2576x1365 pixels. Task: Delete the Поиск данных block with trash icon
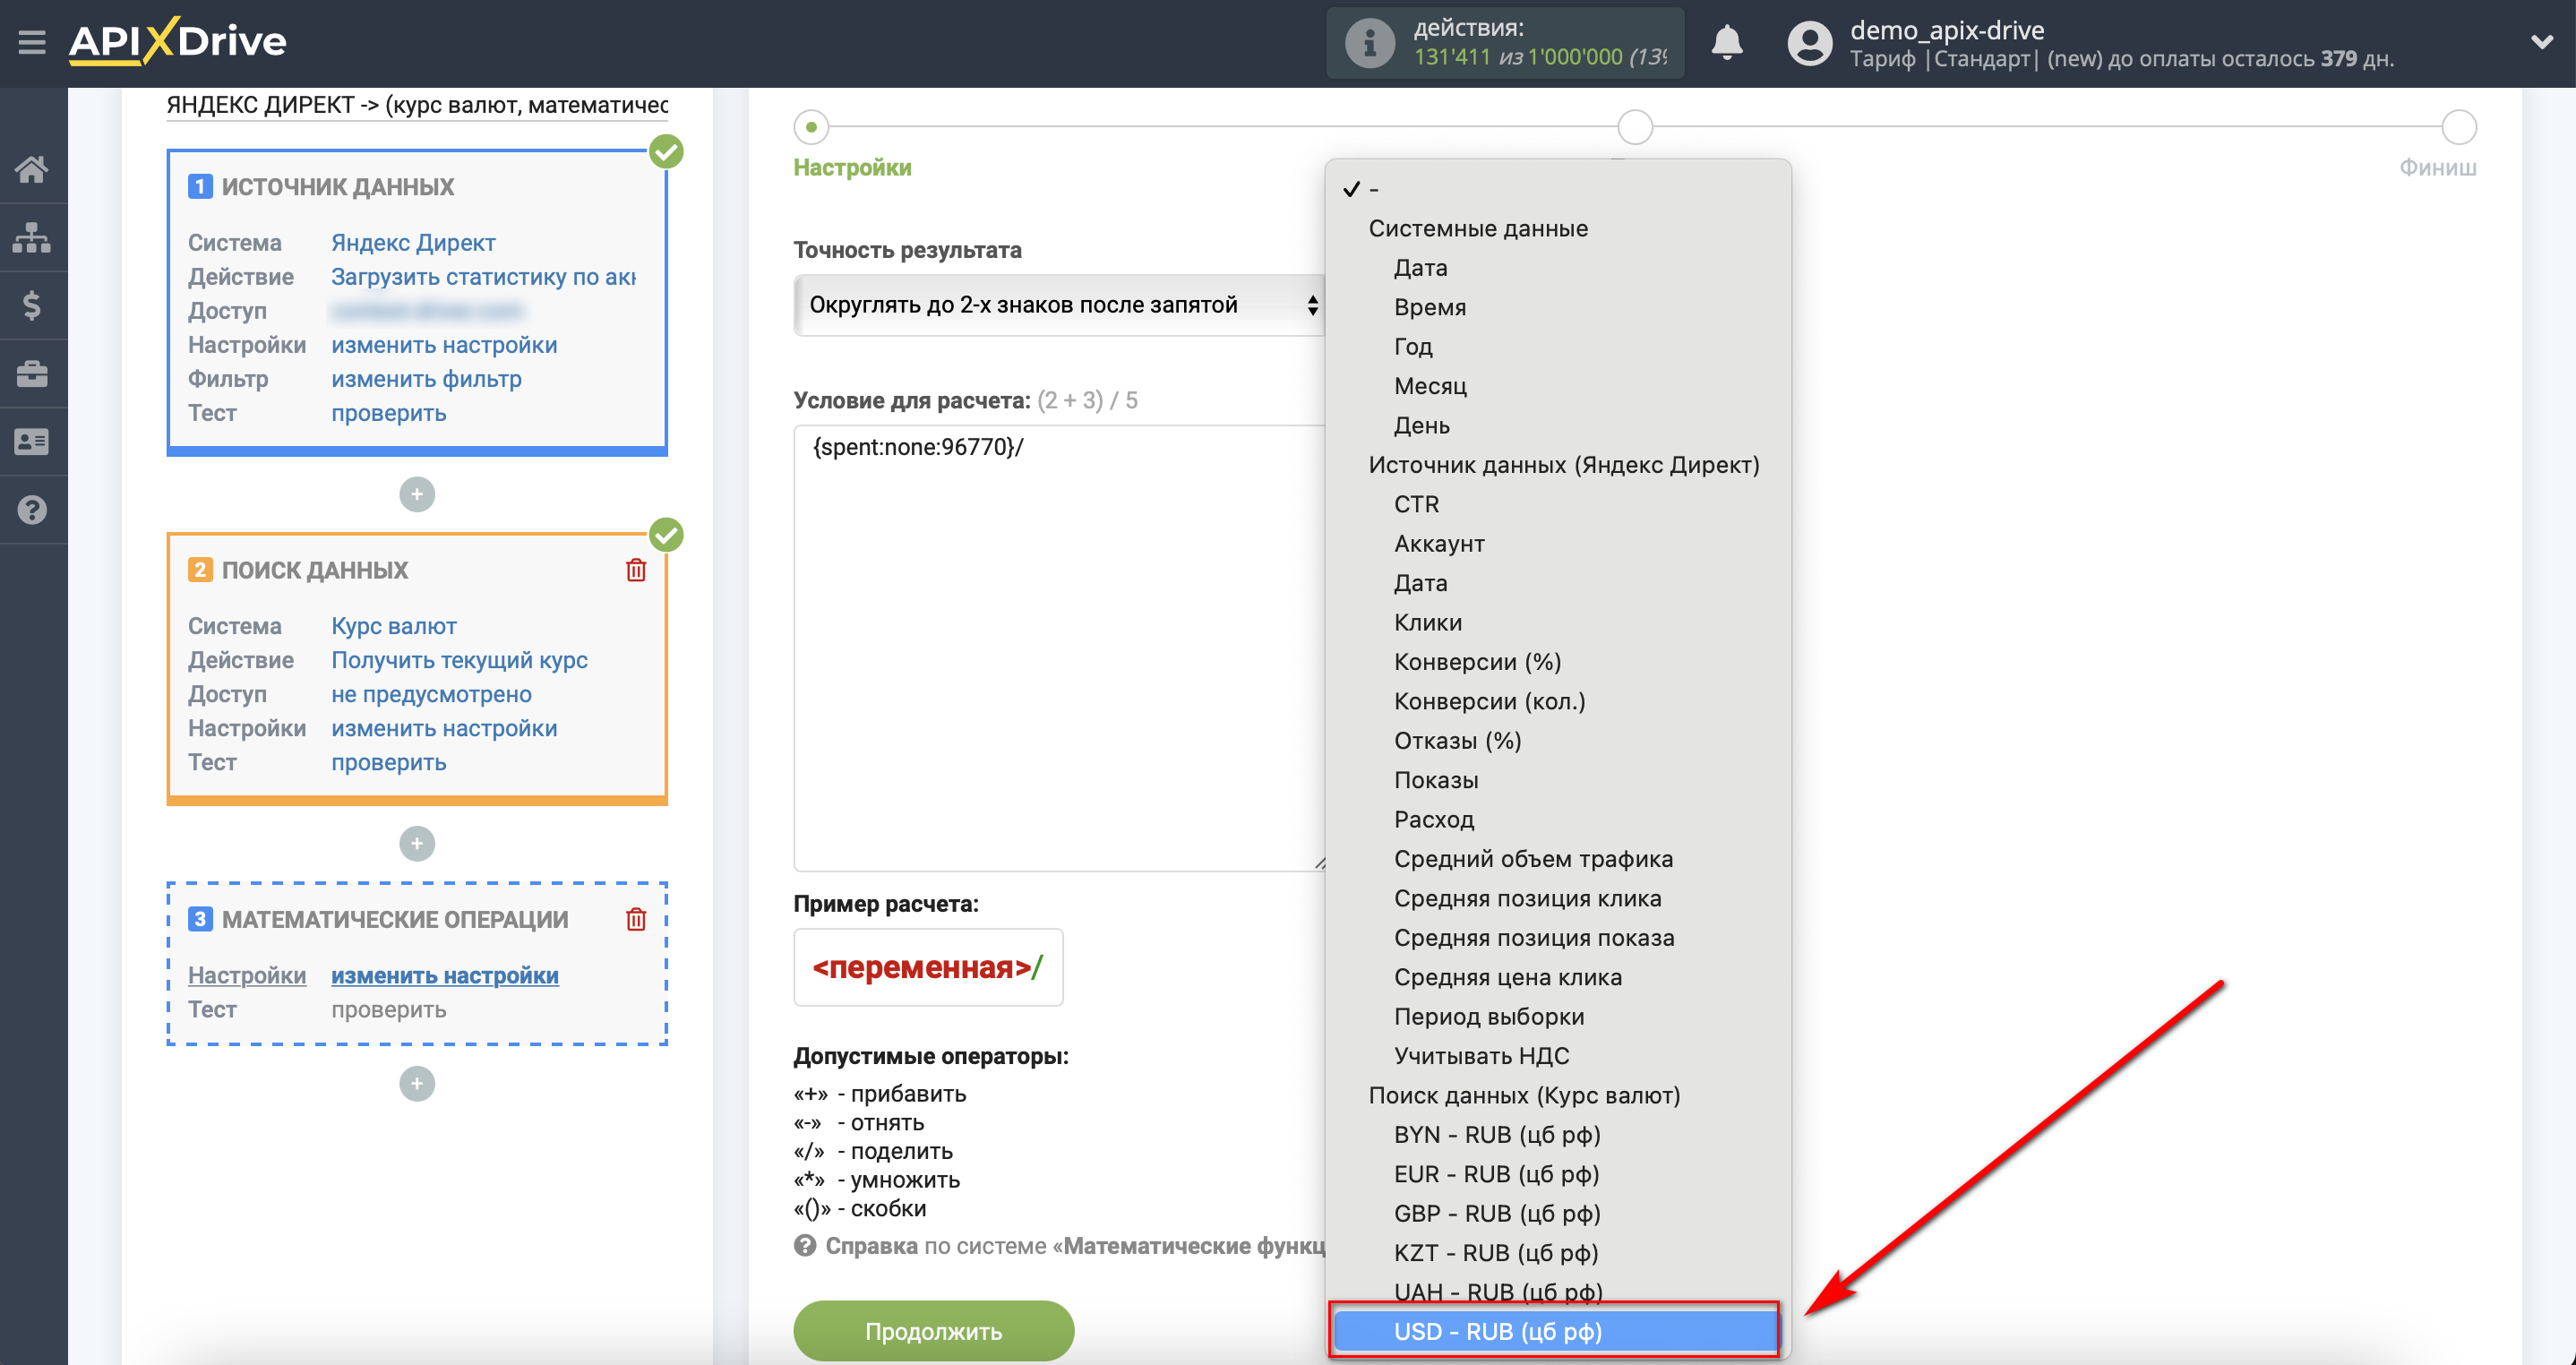[x=636, y=570]
